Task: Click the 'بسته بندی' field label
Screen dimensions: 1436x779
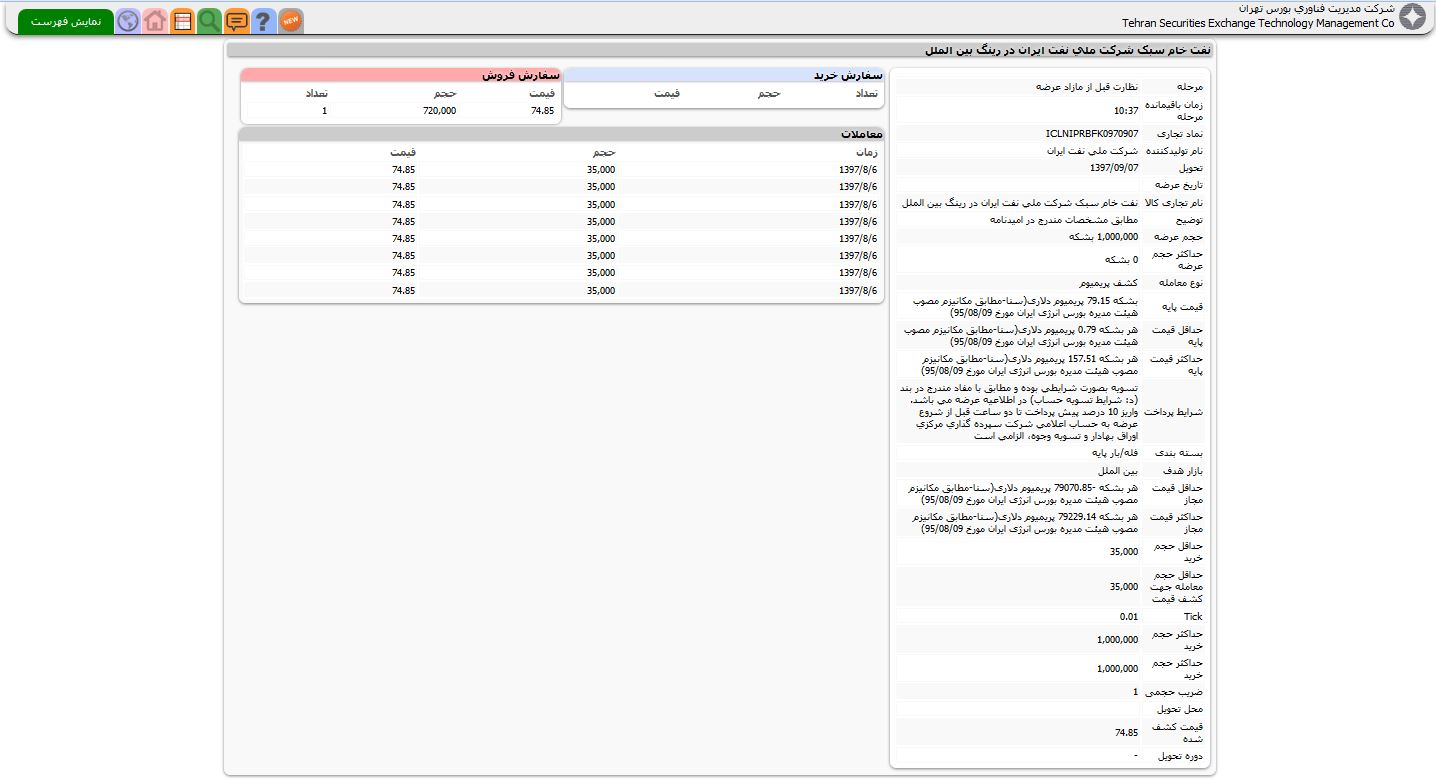Action: pos(1182,452)
